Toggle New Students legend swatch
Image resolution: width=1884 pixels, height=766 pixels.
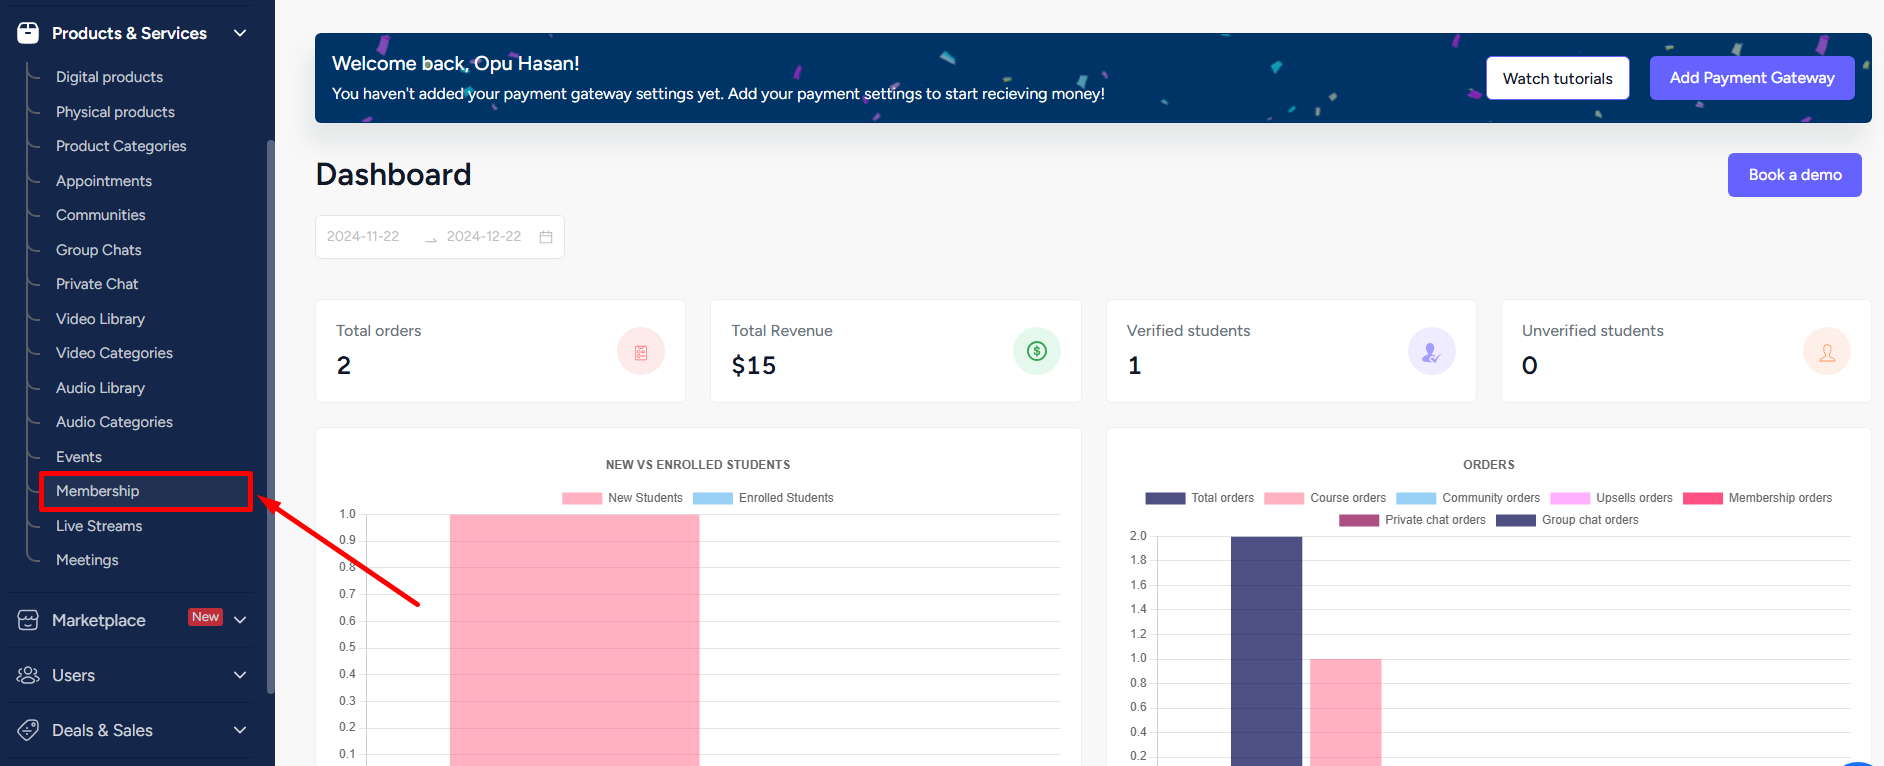pyautogui.click(x=582, y=498)
